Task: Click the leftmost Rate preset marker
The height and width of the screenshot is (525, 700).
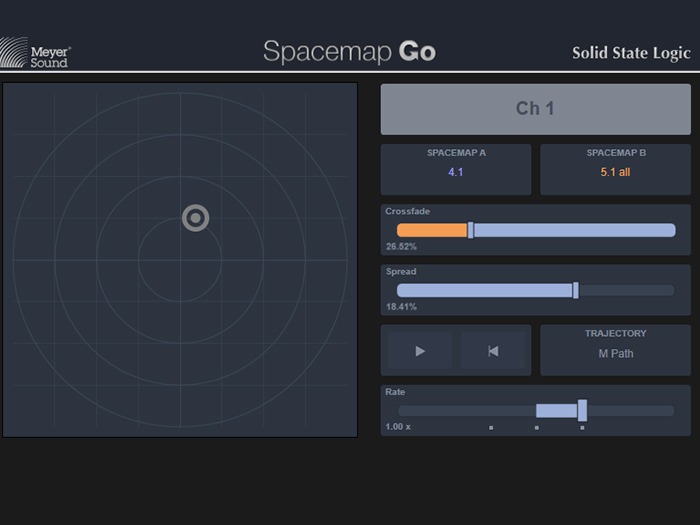Action: (491, 428)
